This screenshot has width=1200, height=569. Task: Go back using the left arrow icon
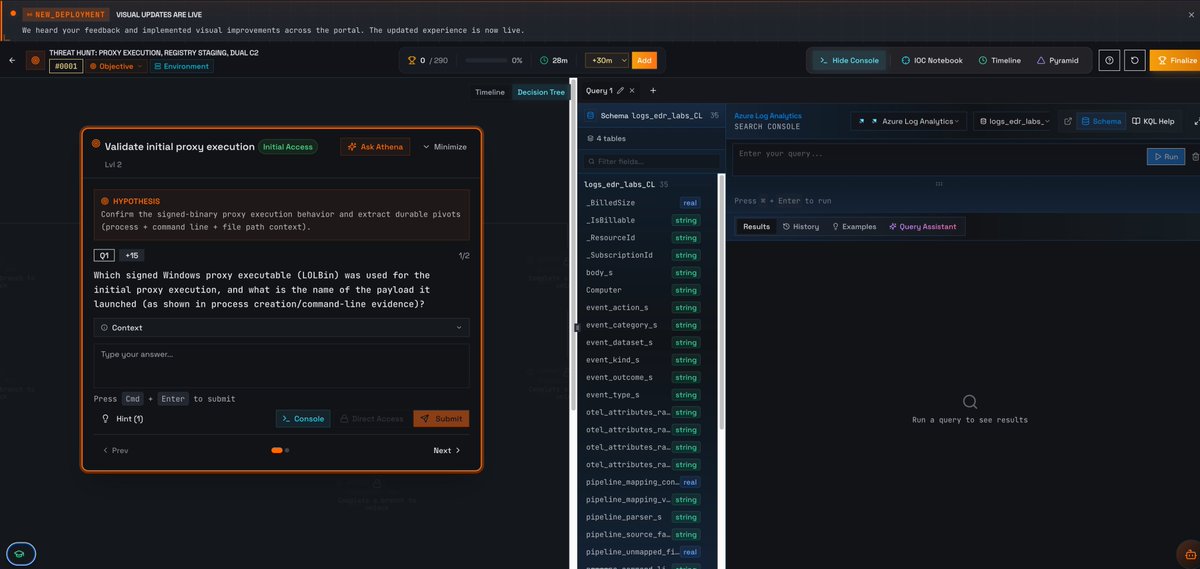coord(12,60)
